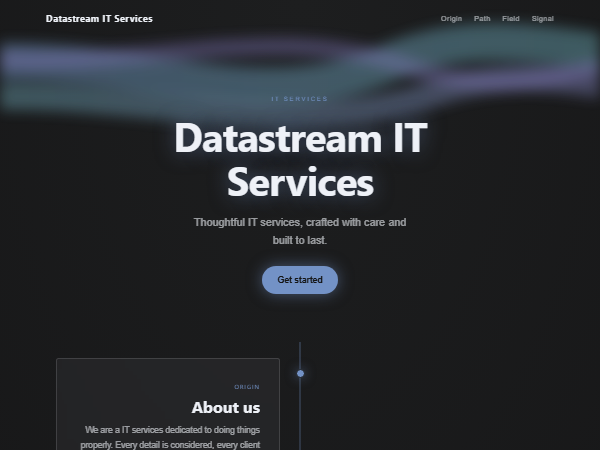Click the About us card heading
This screenshot has height=450, width=600.
pos(226,408)
